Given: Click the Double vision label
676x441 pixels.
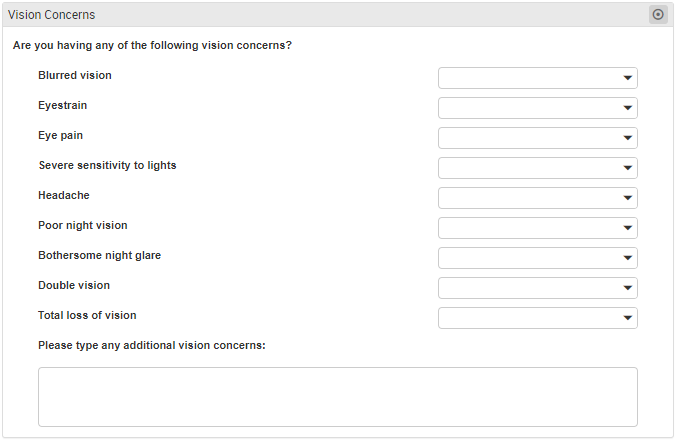Looking at the screenshot, I should coord(74,285).
